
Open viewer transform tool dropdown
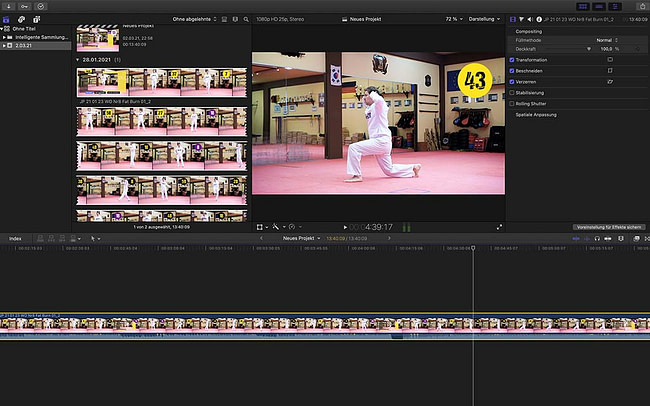[x=262, y=227]
